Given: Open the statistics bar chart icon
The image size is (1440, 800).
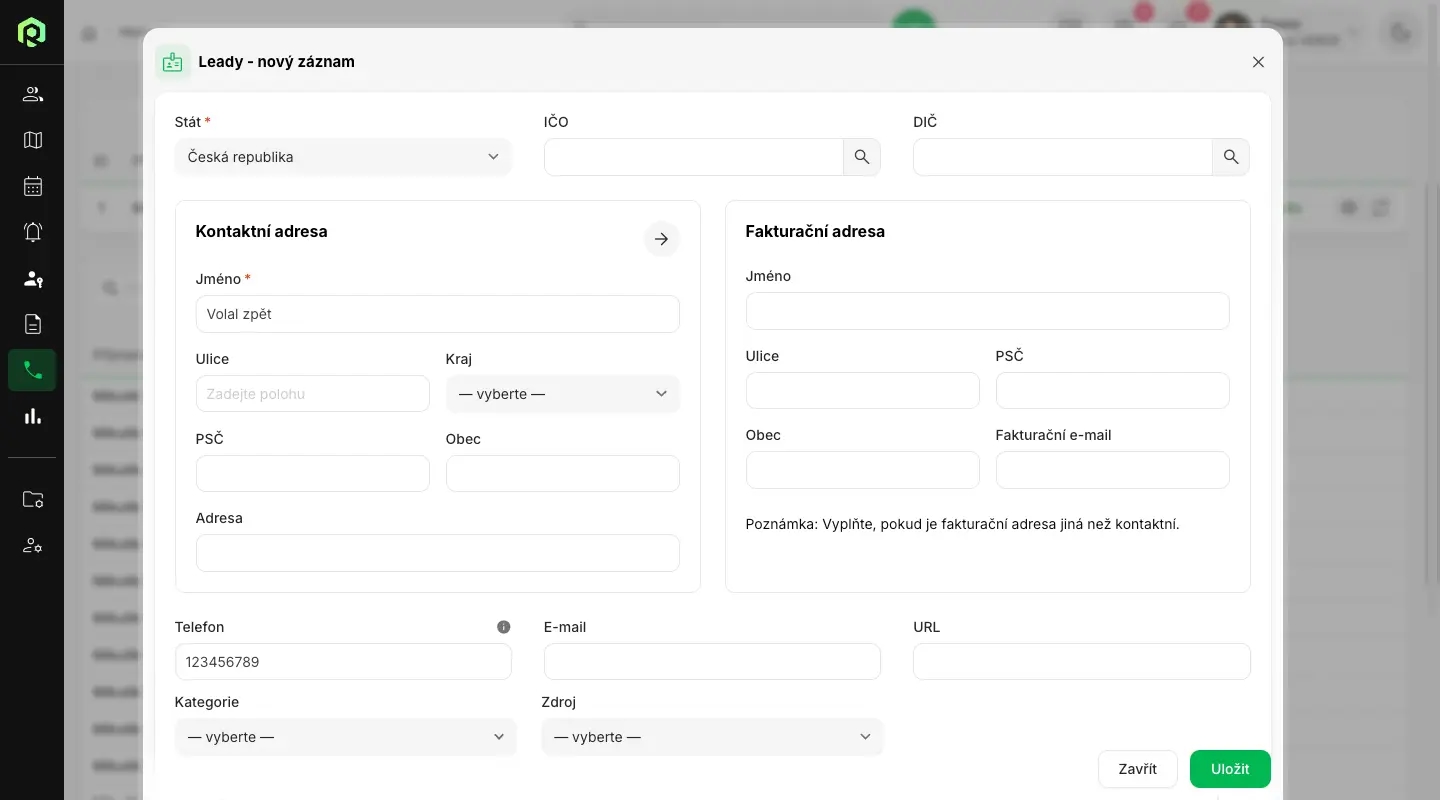Looking at the screenshot, I should [32, 416].
